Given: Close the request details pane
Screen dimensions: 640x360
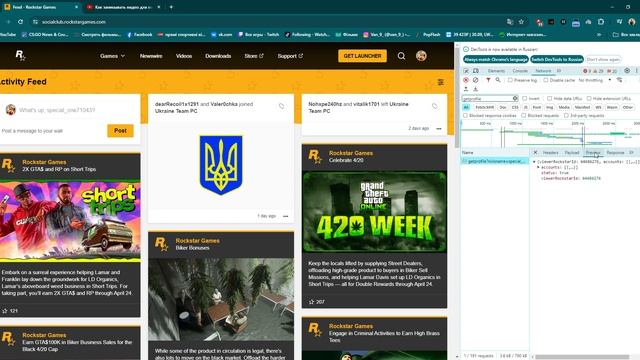Looking at the screenshot, I should coord(536,152).
